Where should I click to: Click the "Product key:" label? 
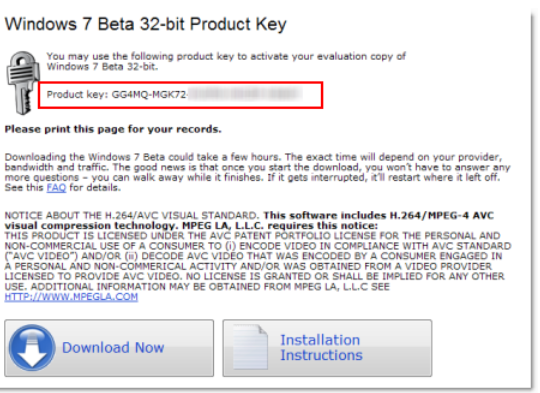(77, 95)
